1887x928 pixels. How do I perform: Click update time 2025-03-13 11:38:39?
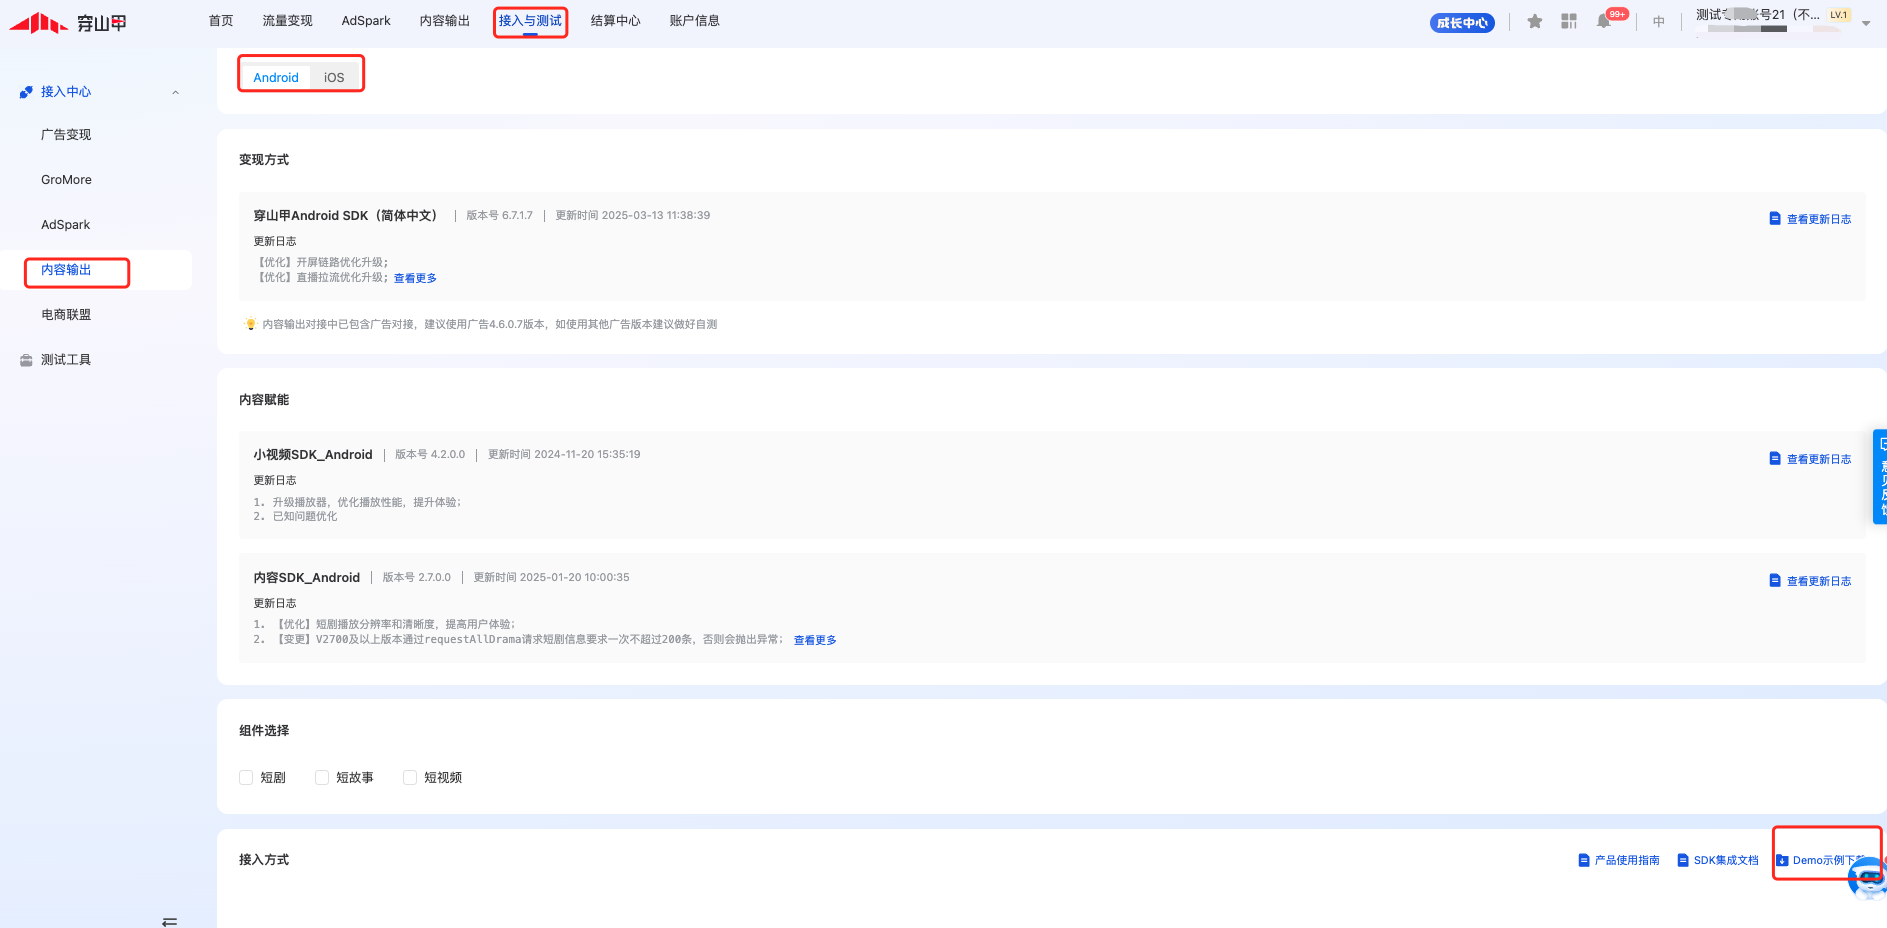coord(633,216)
